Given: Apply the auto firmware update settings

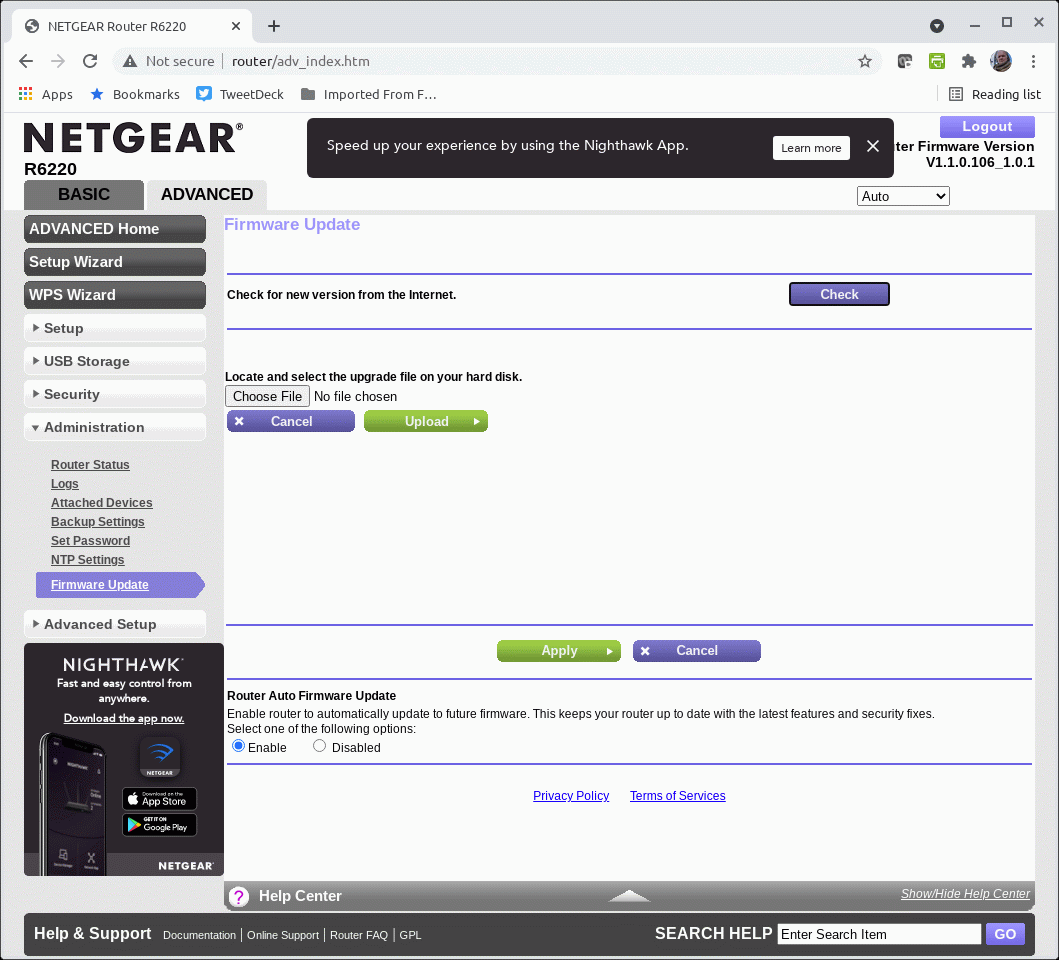Looking at the screenshot, I should 559,651.
